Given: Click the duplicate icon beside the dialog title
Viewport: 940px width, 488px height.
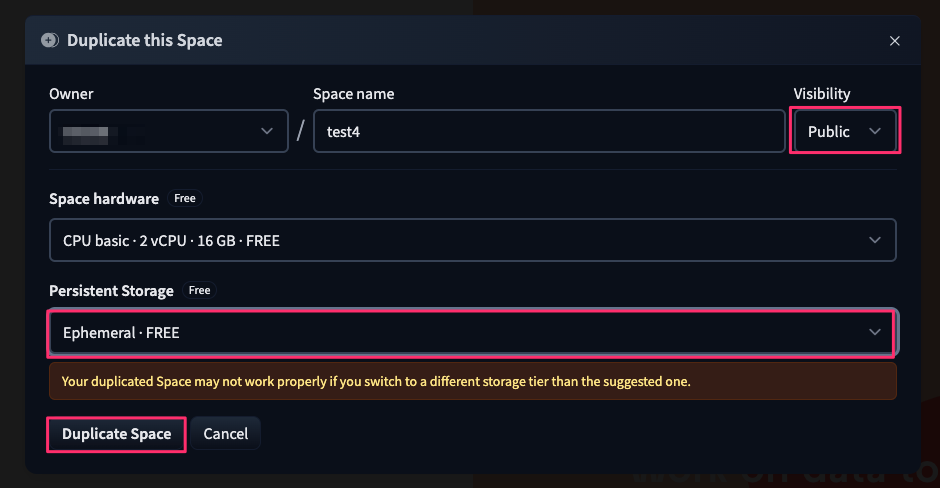Looking at the screenshot, I should coord(50,40).
